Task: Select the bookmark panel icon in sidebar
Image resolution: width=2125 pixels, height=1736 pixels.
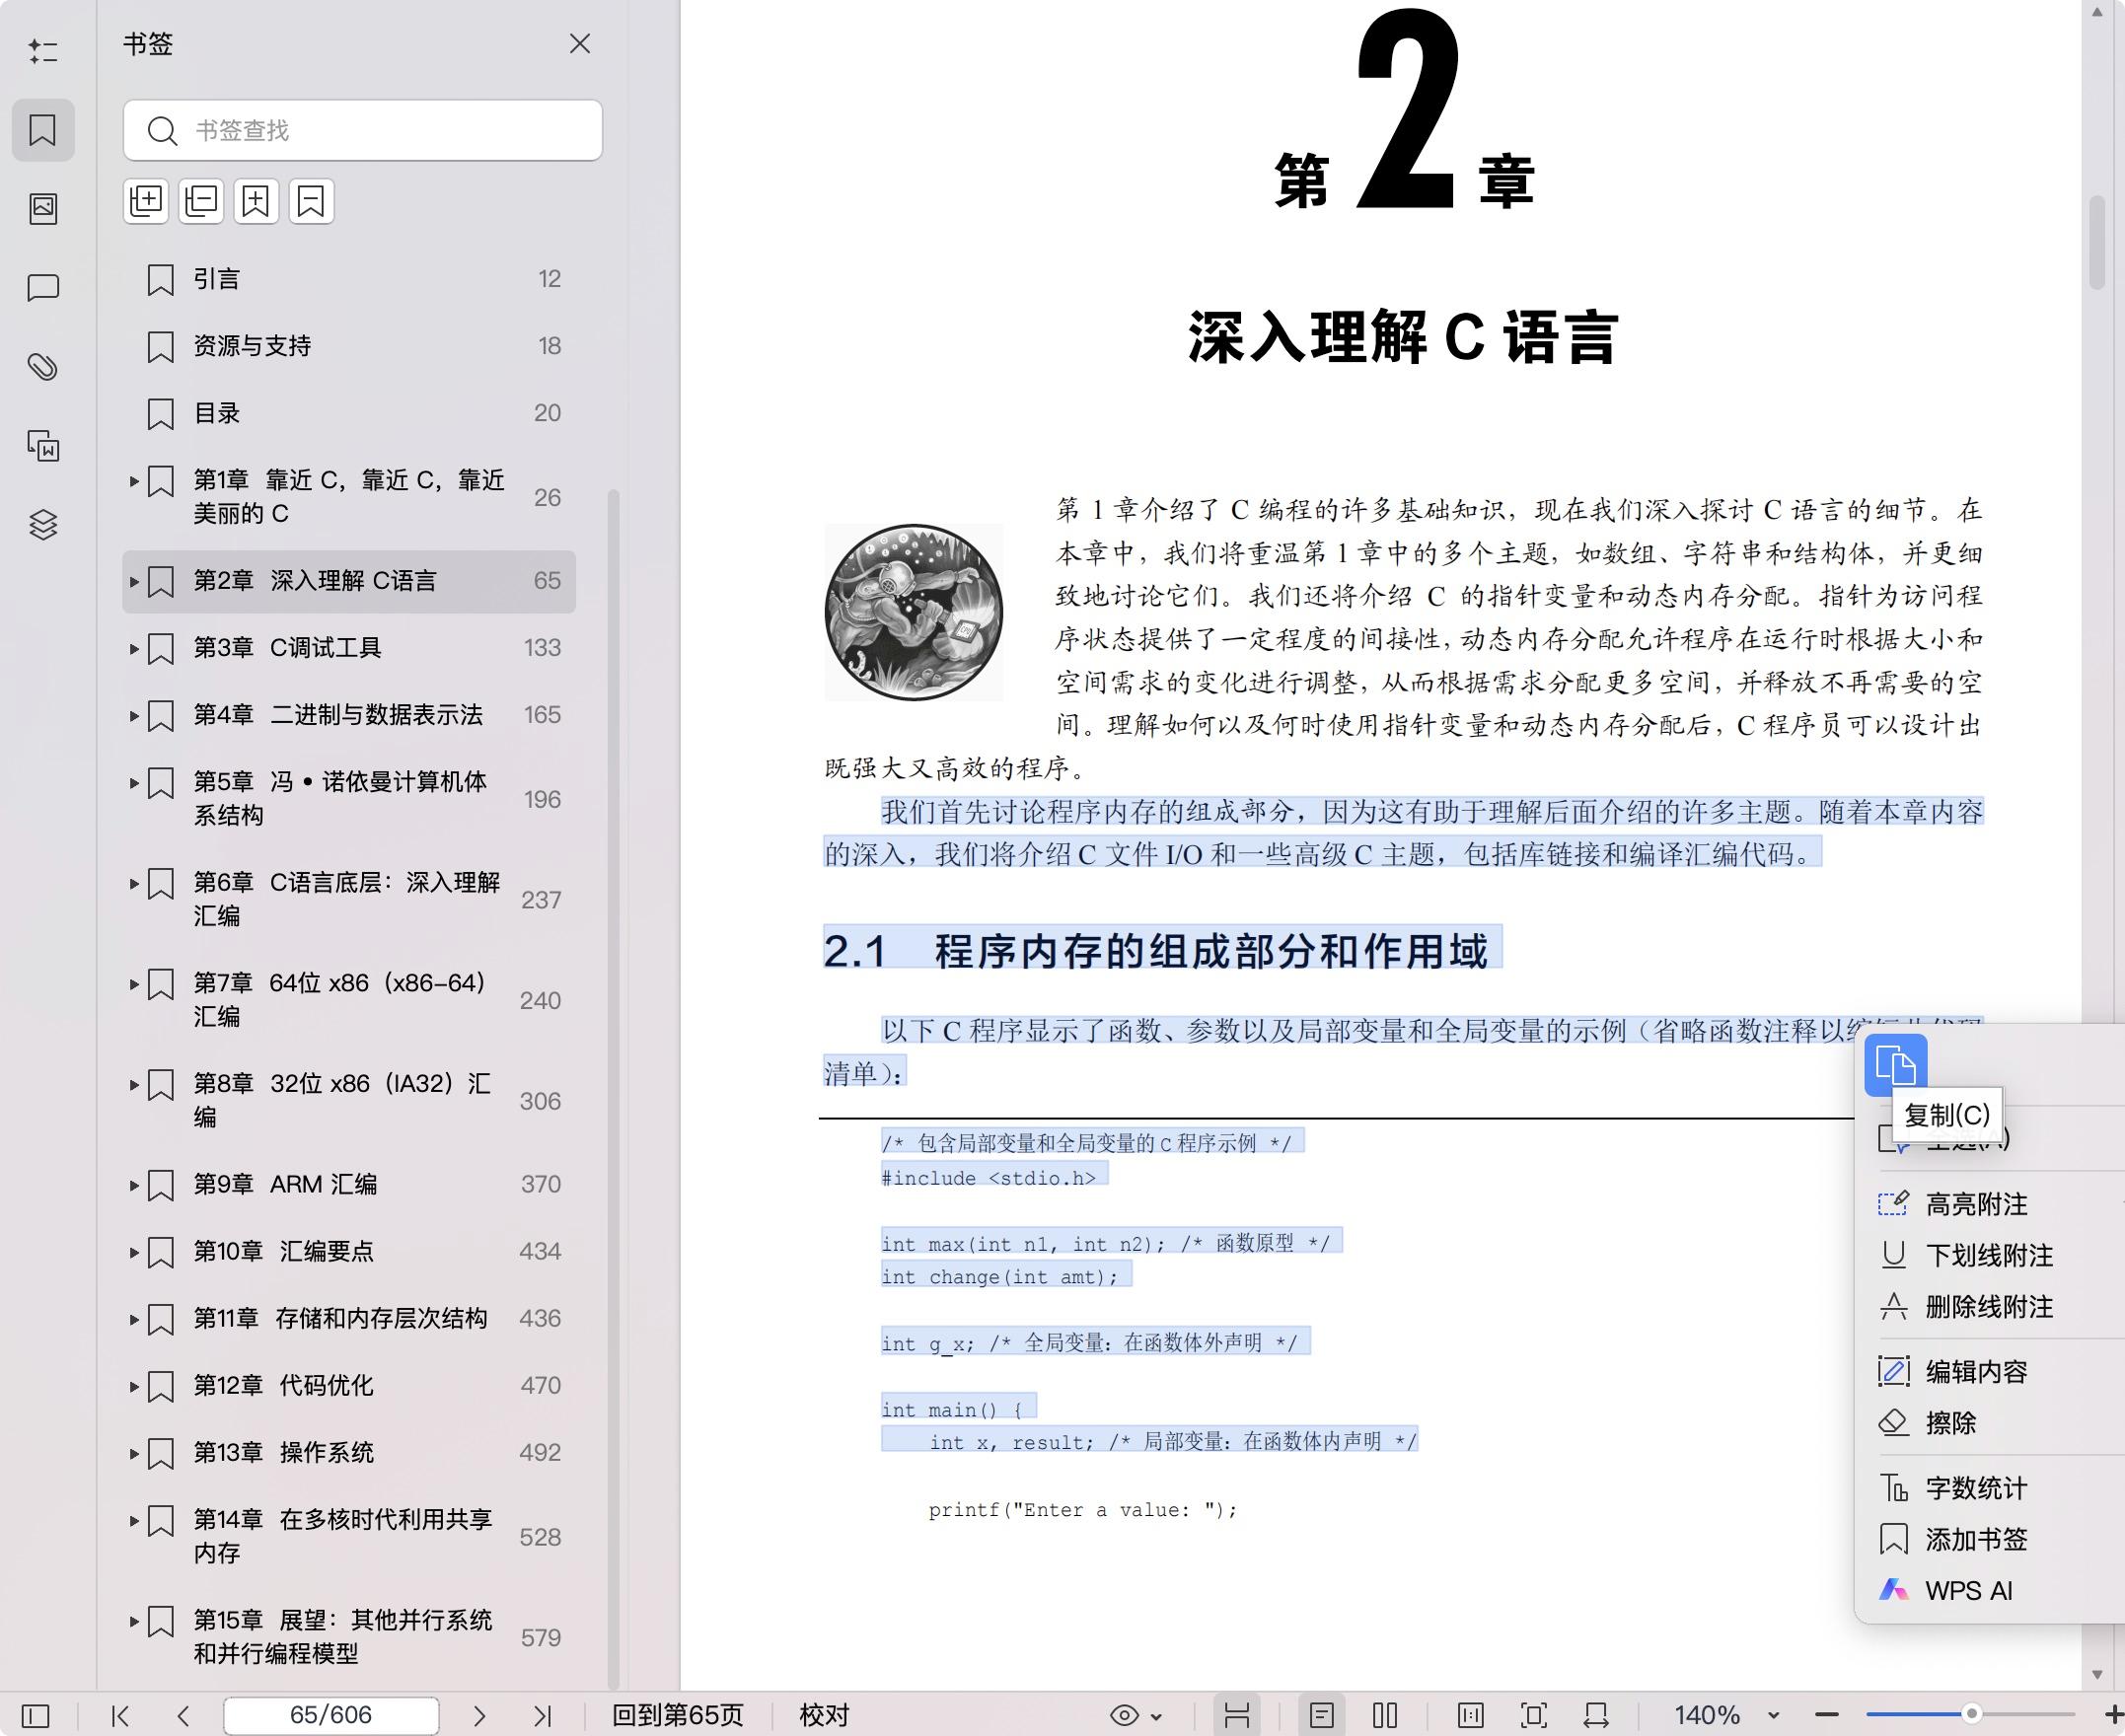Action: click(x=43, y=130)
